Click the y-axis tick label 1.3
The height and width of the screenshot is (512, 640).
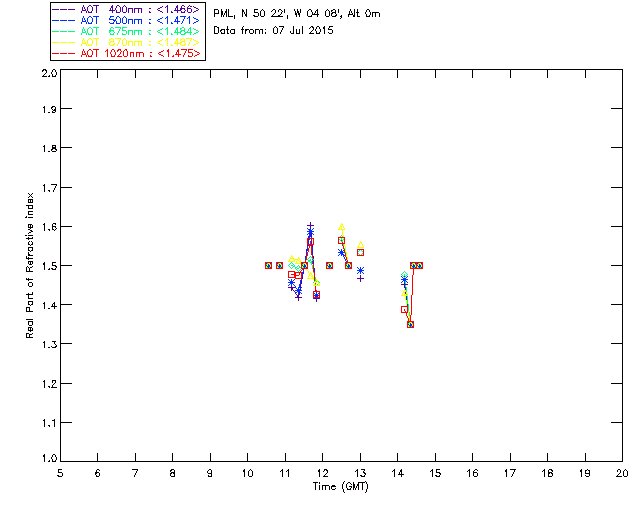tap(49, 345)
